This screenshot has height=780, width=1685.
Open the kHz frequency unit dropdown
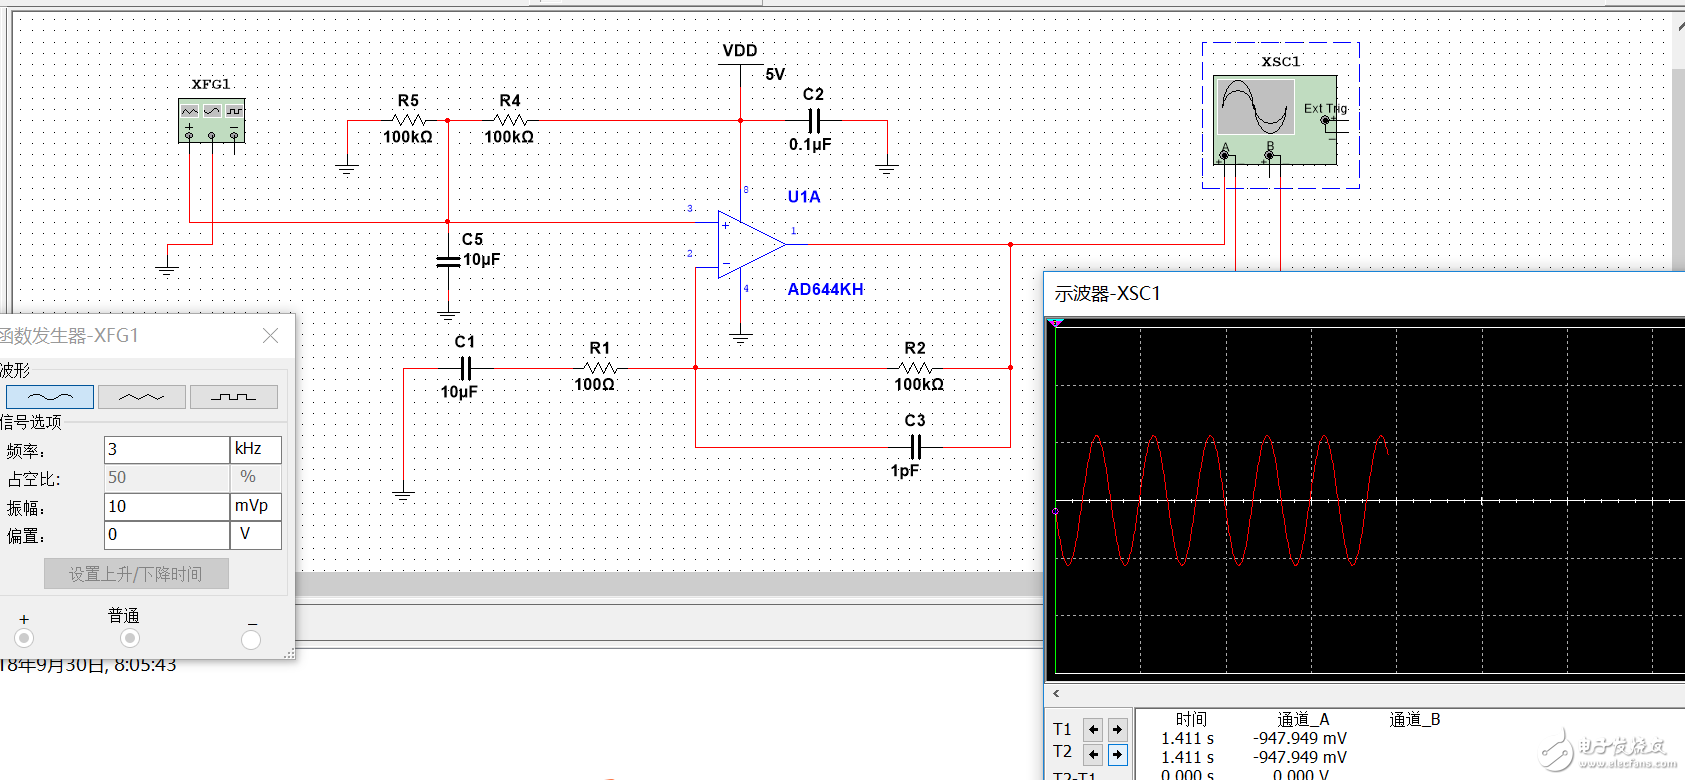coord(256,450)
